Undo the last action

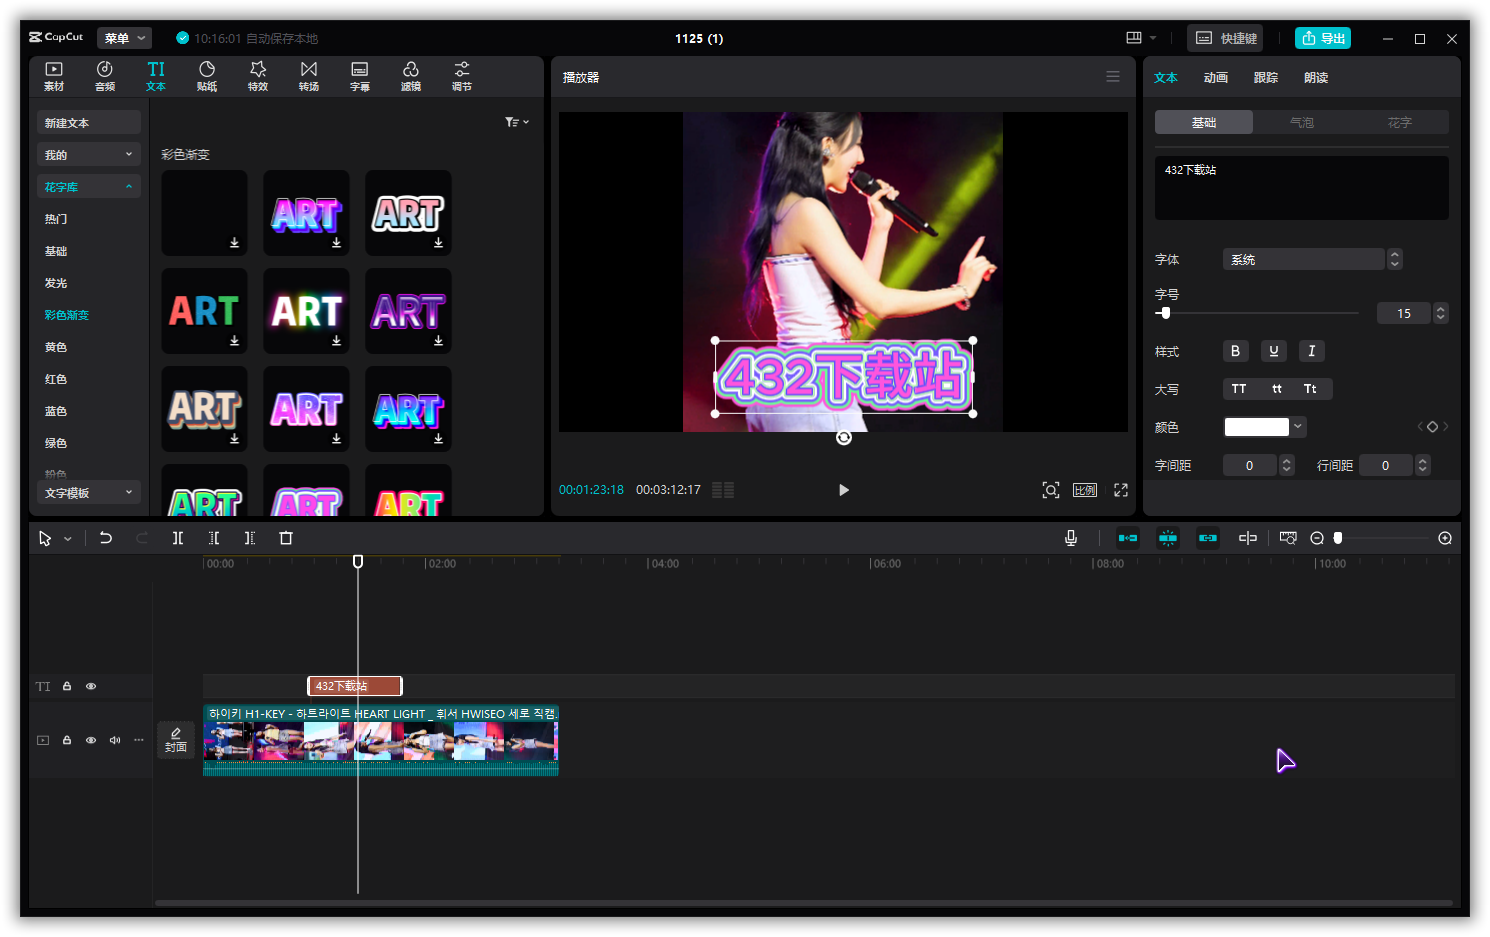[x=106, y=538]
